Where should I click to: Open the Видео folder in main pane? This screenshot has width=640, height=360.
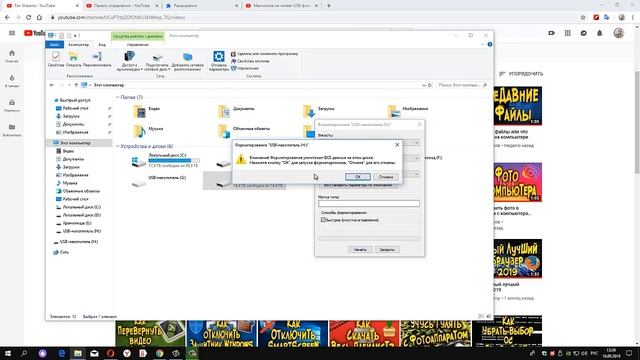pyautogui.click(x=147, y=111)
